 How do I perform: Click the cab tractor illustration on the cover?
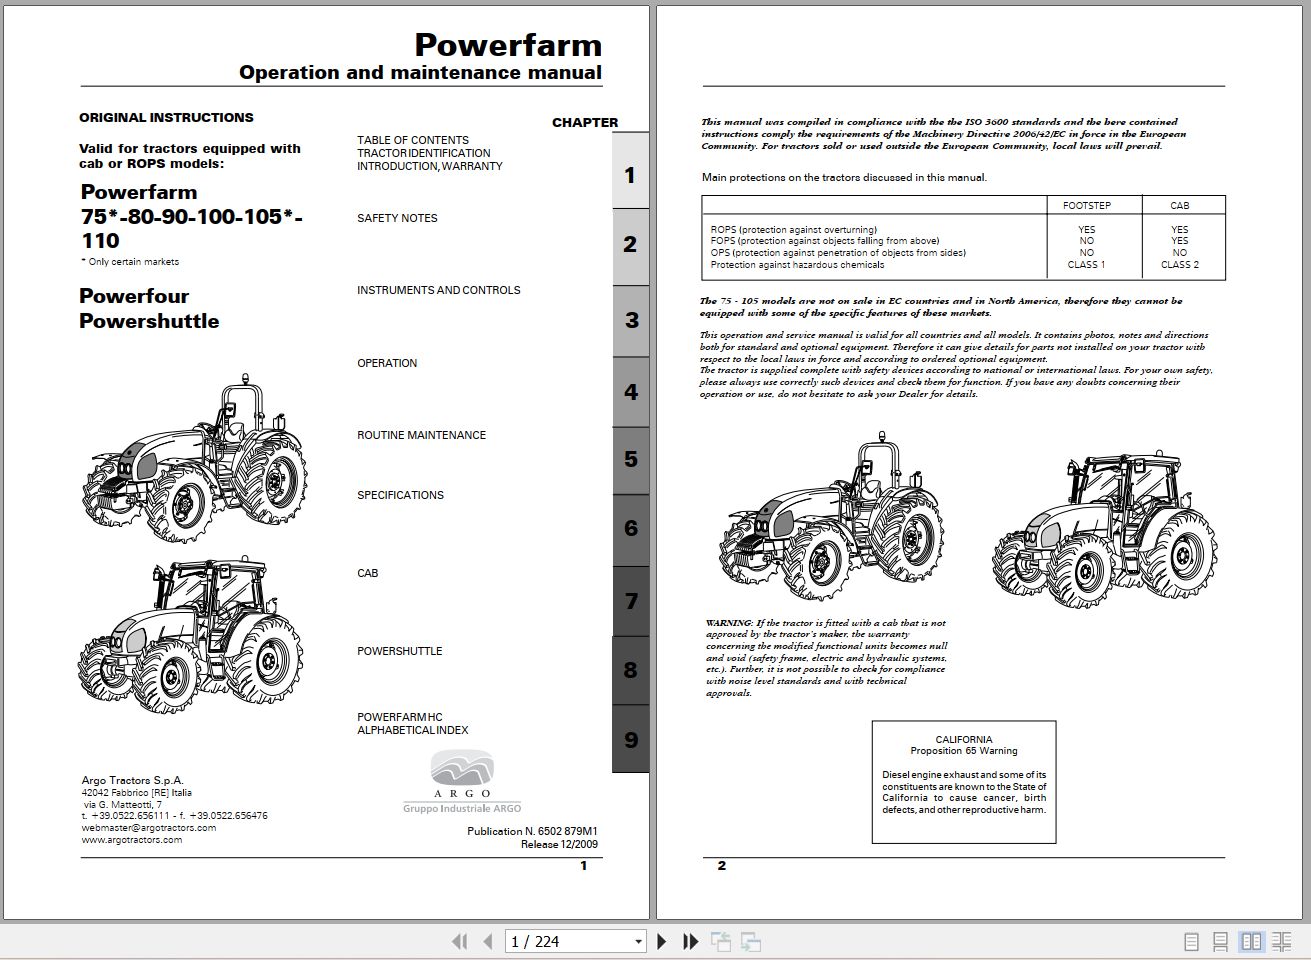pyautogui.click(x=189, y=636)
